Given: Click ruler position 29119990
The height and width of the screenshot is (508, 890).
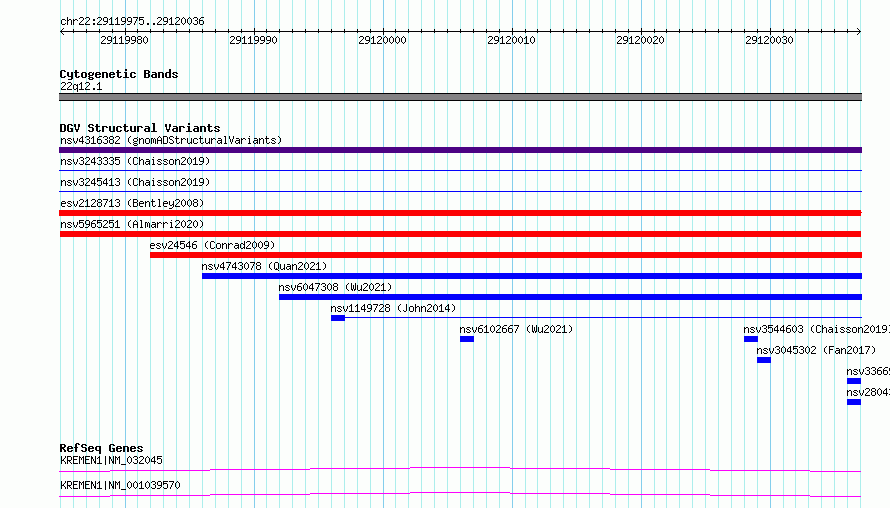Looking at the screenshot, I should 253,40.
